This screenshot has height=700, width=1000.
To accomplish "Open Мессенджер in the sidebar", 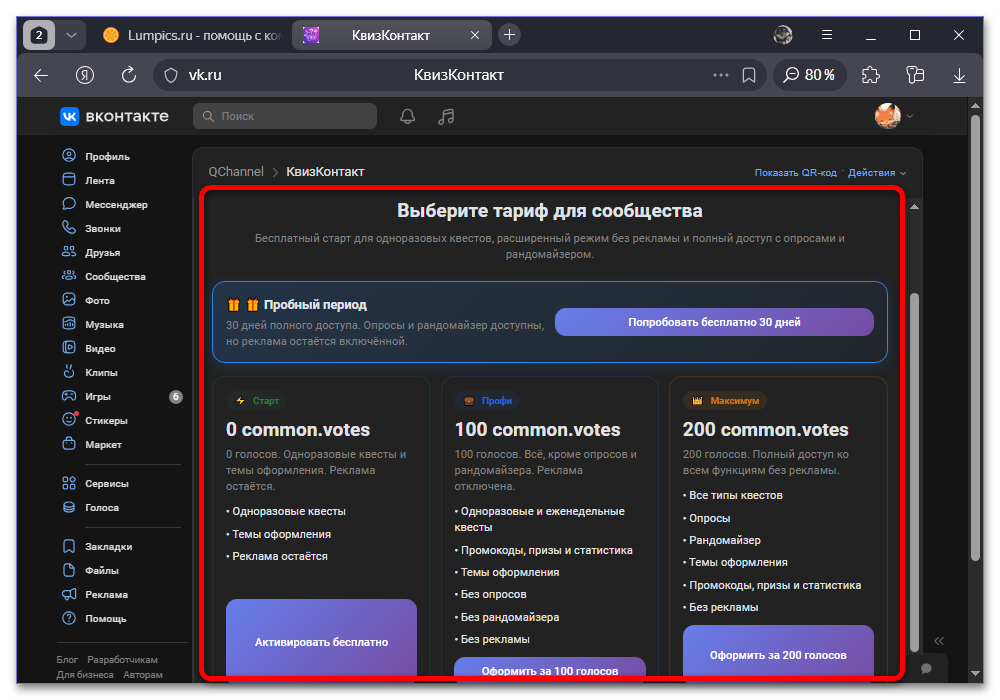I will (x=116, y=205).
